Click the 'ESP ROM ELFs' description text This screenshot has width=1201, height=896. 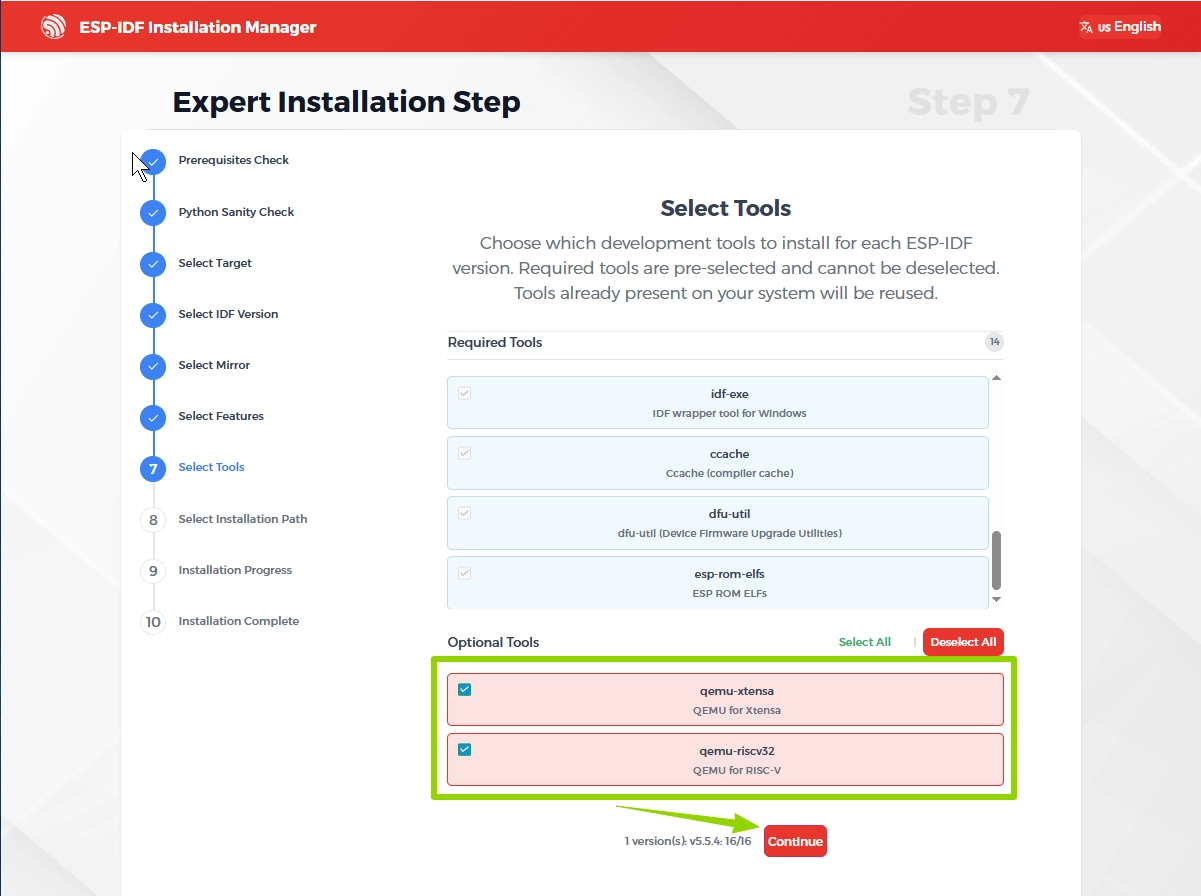[x=729, y=593]
